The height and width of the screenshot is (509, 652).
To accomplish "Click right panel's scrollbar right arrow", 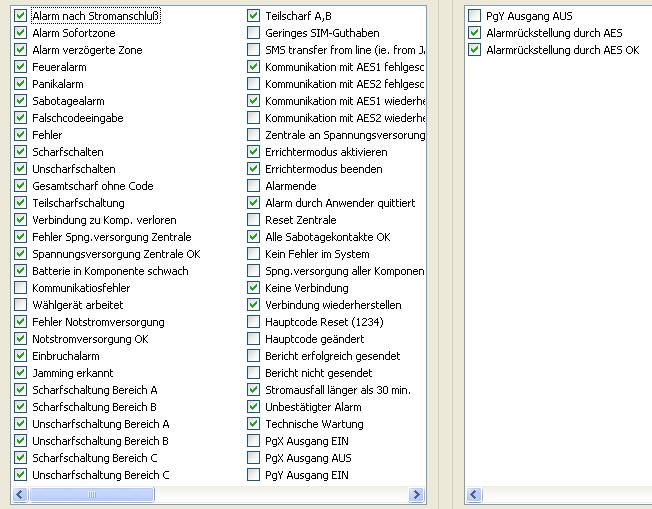I will tap(647, 495).
